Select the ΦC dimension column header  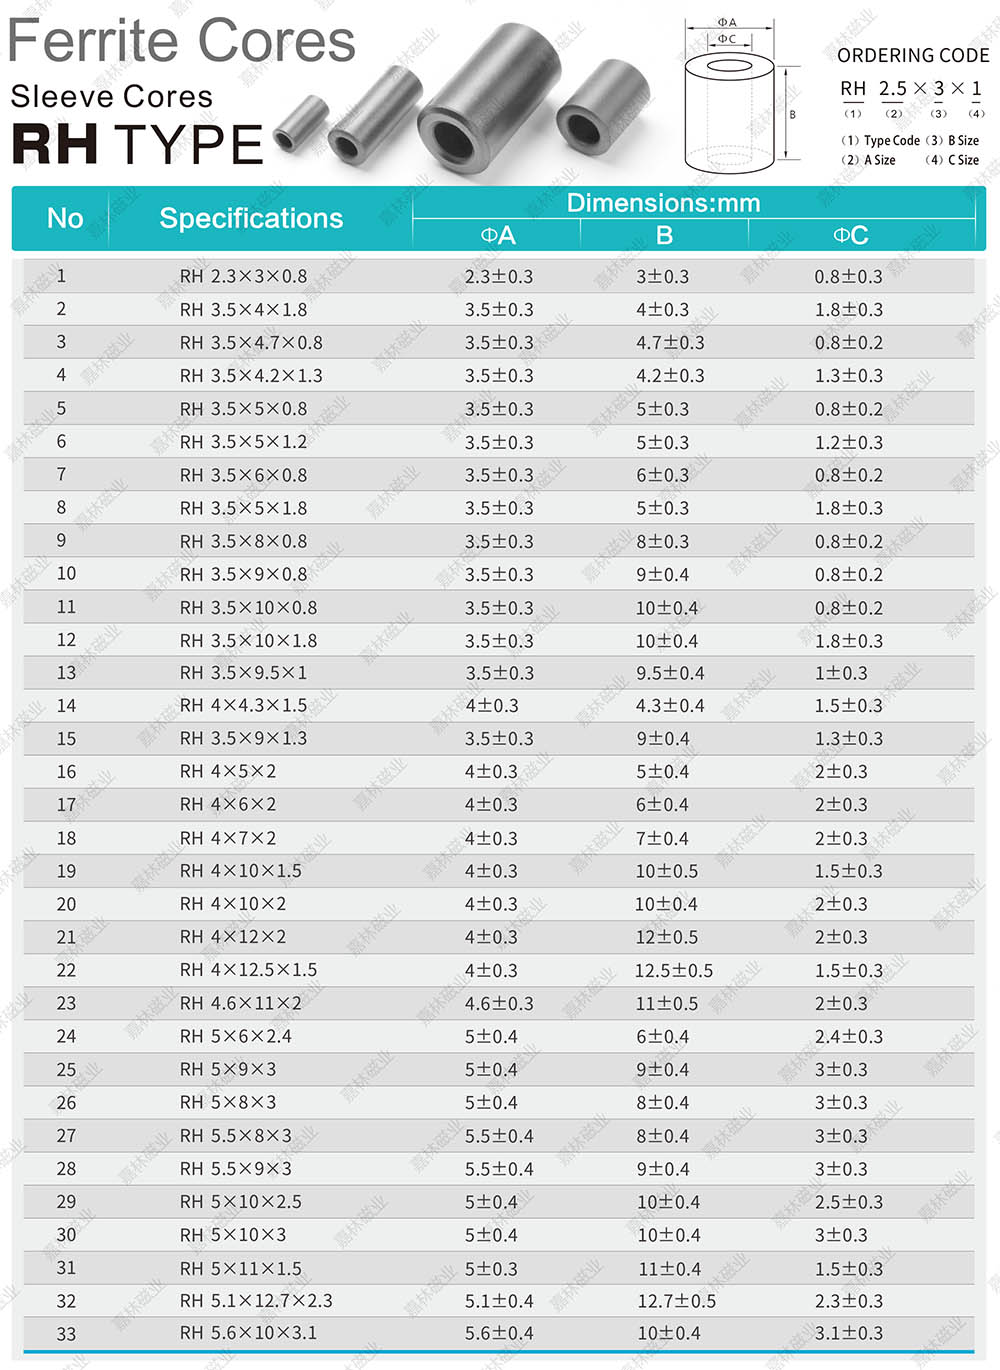pos(850,235)
